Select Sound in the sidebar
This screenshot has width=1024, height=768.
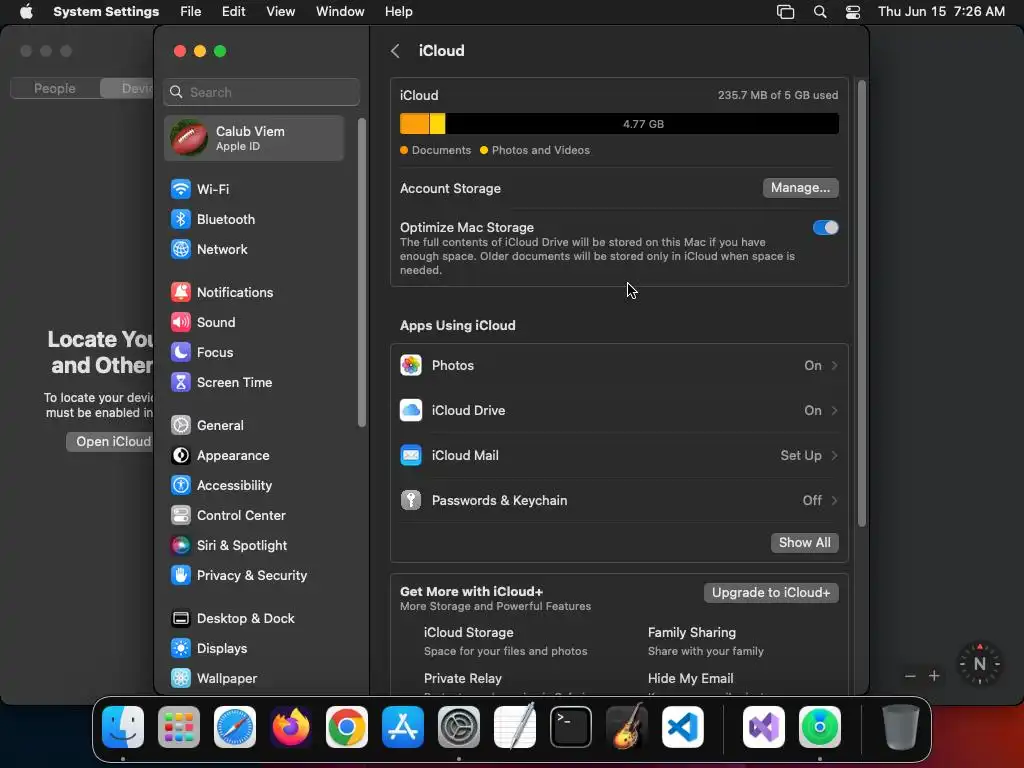(255, 323)
